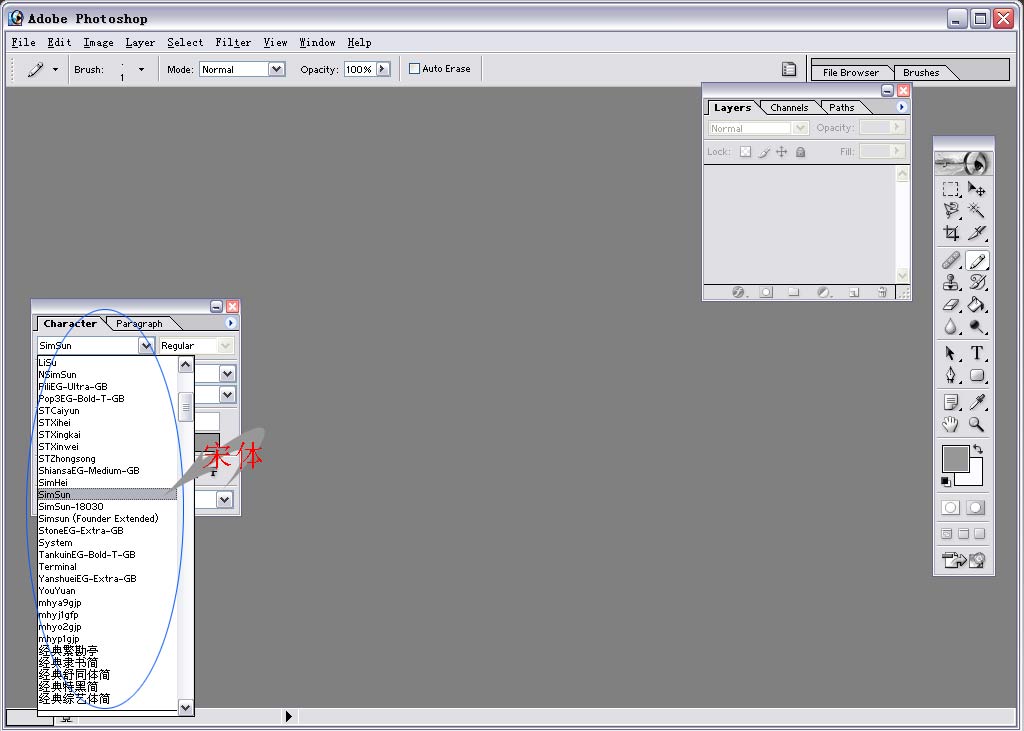Select the Healing Brush tool
Image resolution: width=1024 pixels, height=731 pixels.
pyautogui.click(x=951, y=261)
